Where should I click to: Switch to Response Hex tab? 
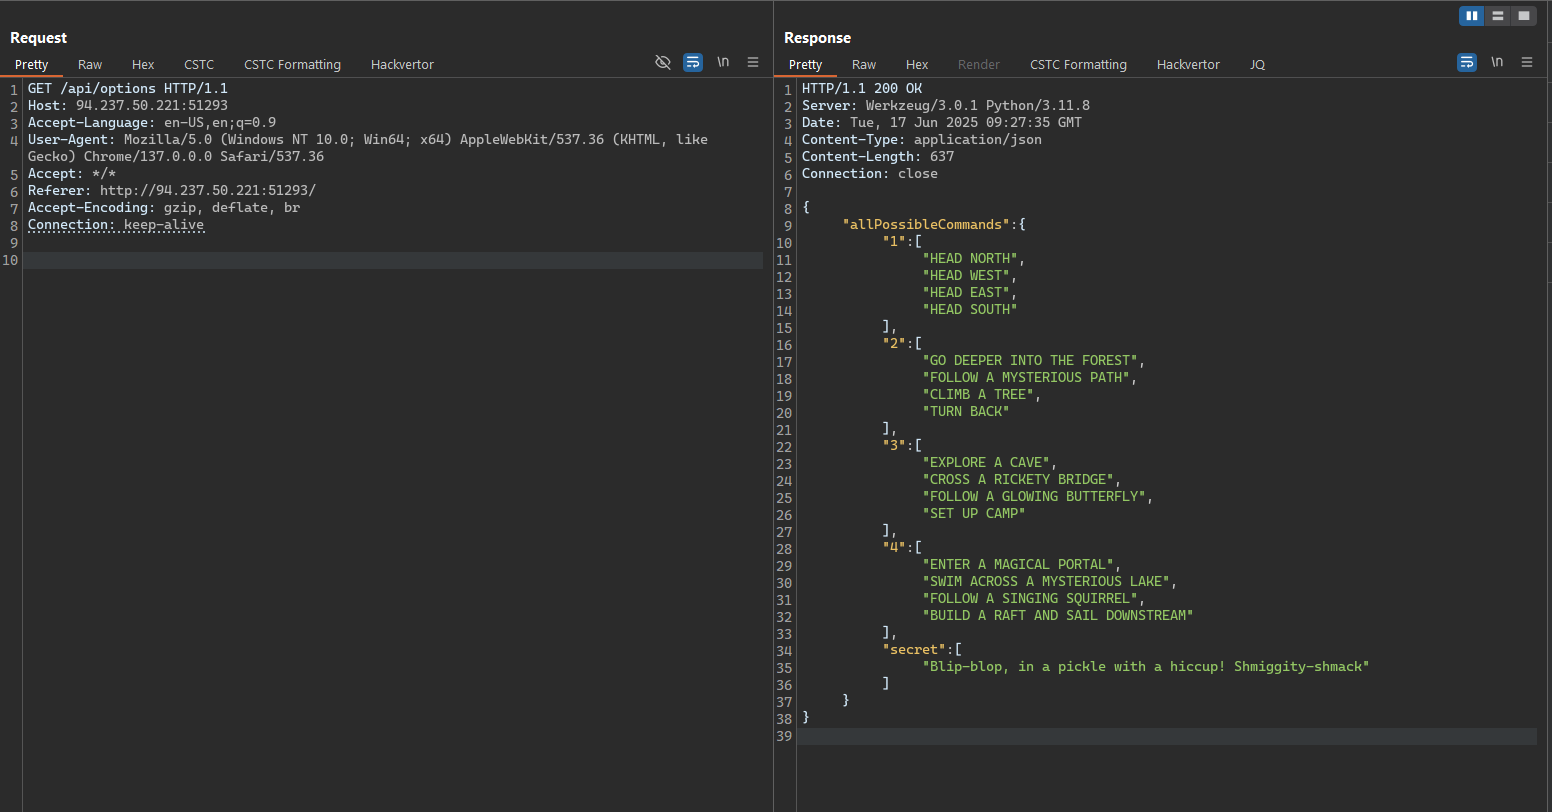pyautogui.click(x=917, y=65)
